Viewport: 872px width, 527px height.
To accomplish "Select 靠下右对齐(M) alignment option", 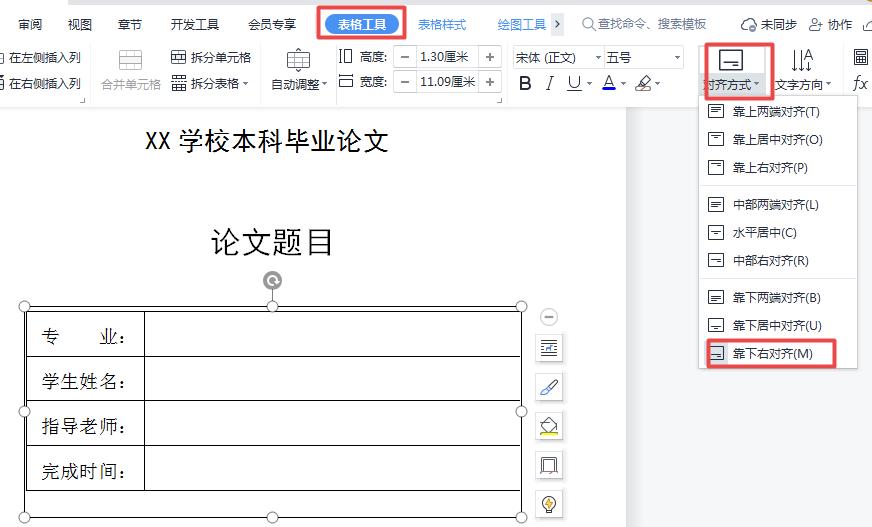I will click(772, 354).
